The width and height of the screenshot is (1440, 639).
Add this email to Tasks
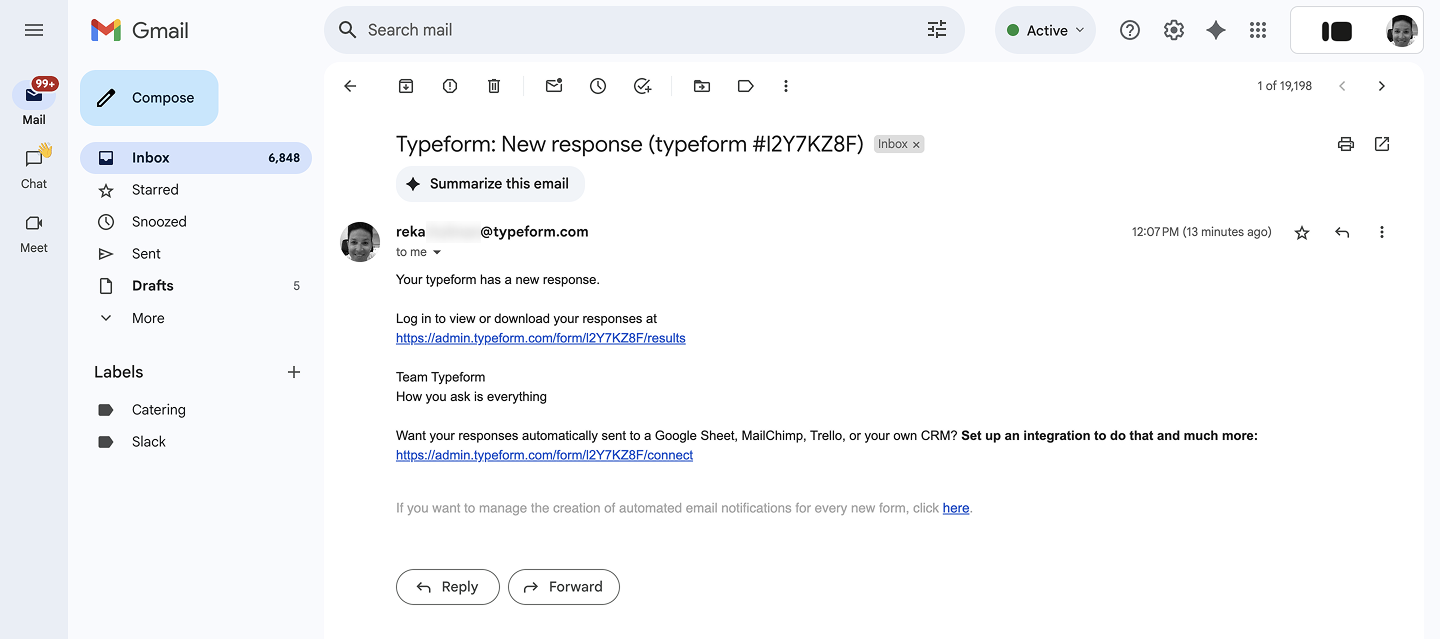[x=642, y=86]
